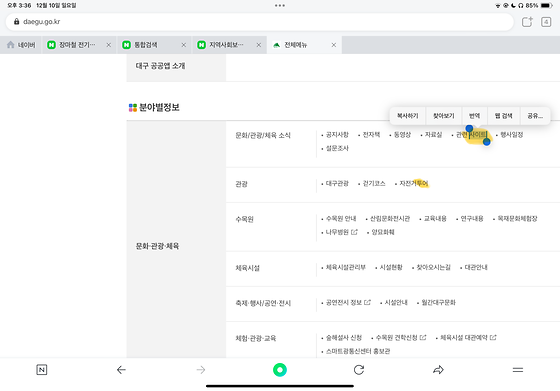Choose 복사하기 in the selection popup
This screenshot has width=560, height=391.
click(x=408, y=116)
